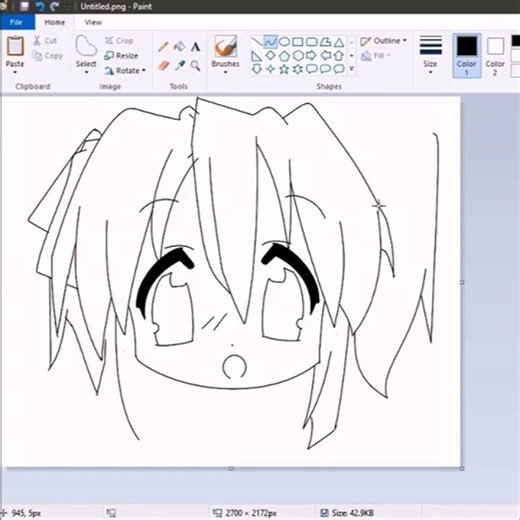Click the canvas bottom-right corner handle
Viewport: 520px width, 520px height.
click(x=462, y=468)
